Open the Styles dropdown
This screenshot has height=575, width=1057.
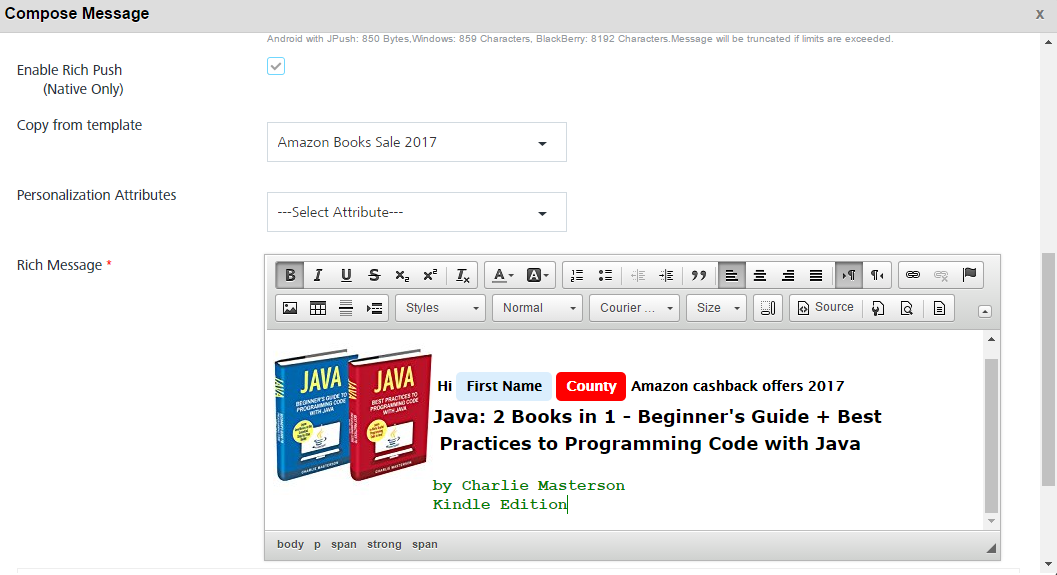tap(440, 308)
